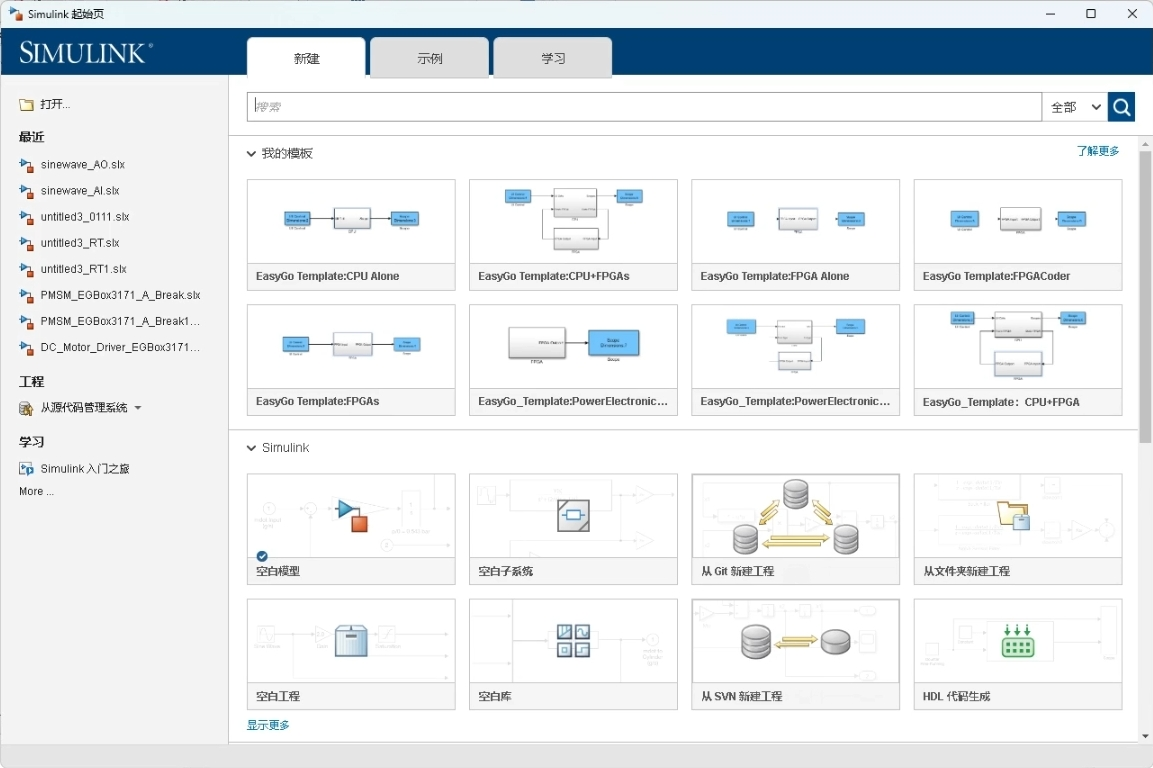Click the 显示更多 link
Viewport: 1153px width, 768px height.
click(x=268, y=725)
